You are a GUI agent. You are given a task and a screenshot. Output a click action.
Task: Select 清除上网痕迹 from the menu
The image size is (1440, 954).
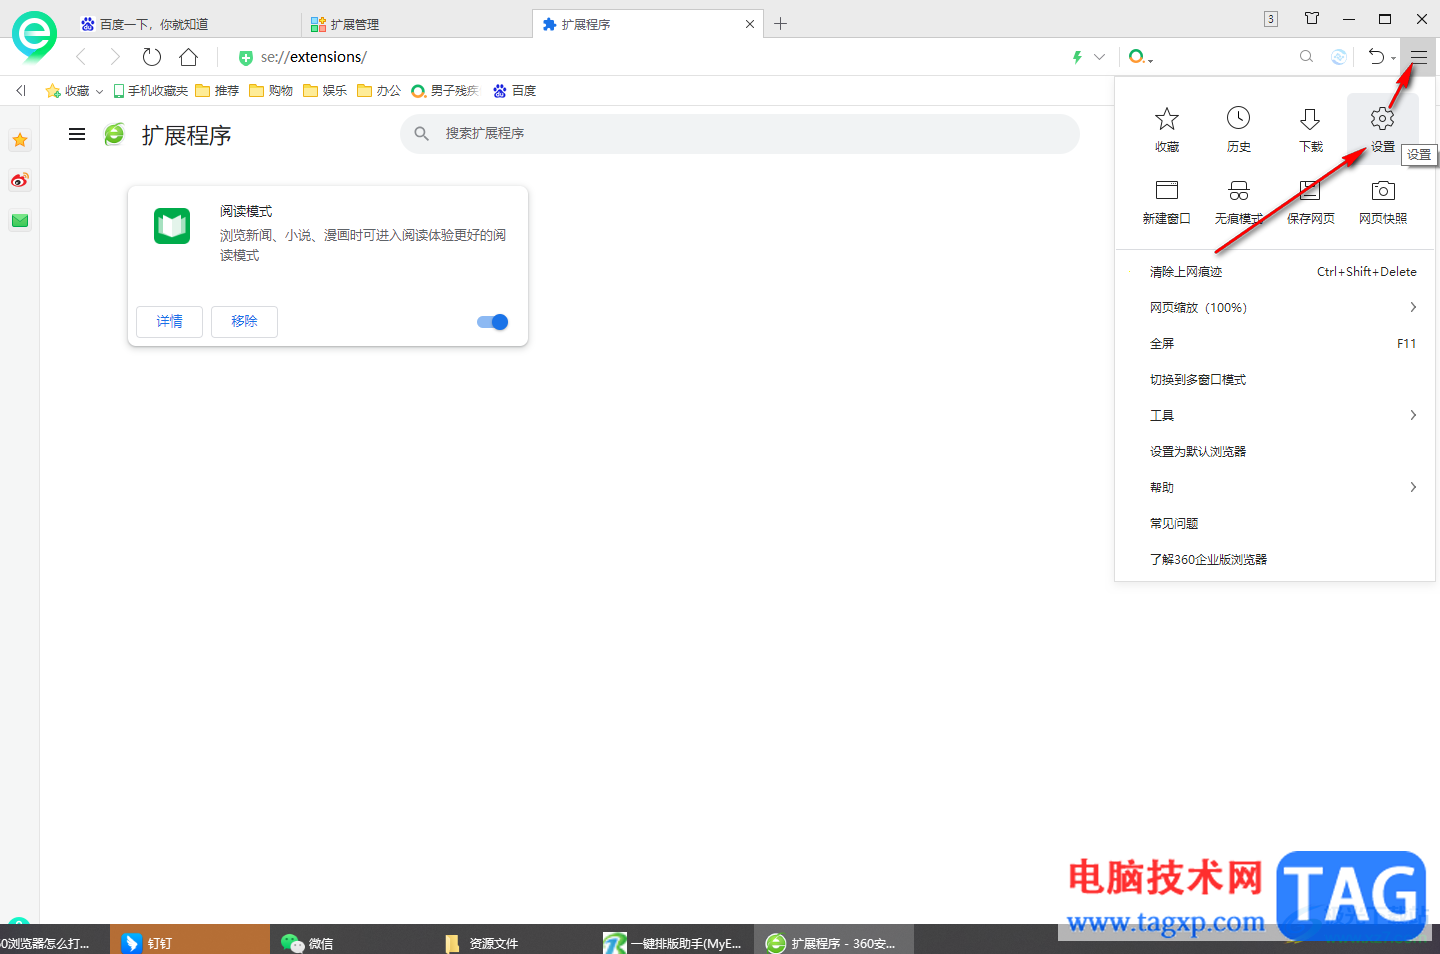(1186, 271)
